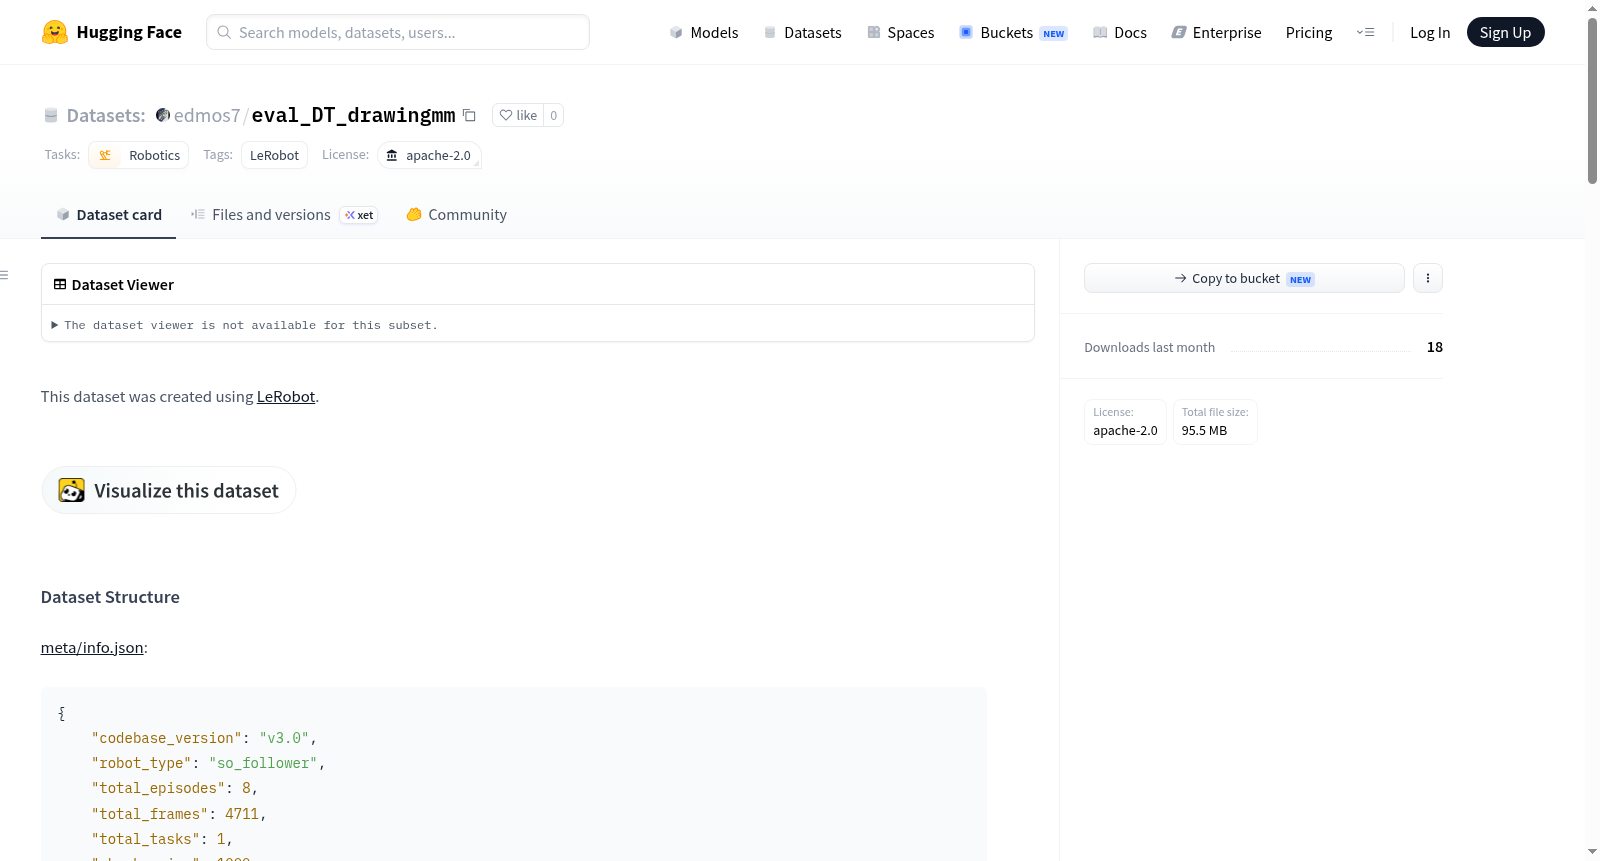
Task: Switch to the Dataset card tab
Action: pyautogui.click(x=109, y=214)
